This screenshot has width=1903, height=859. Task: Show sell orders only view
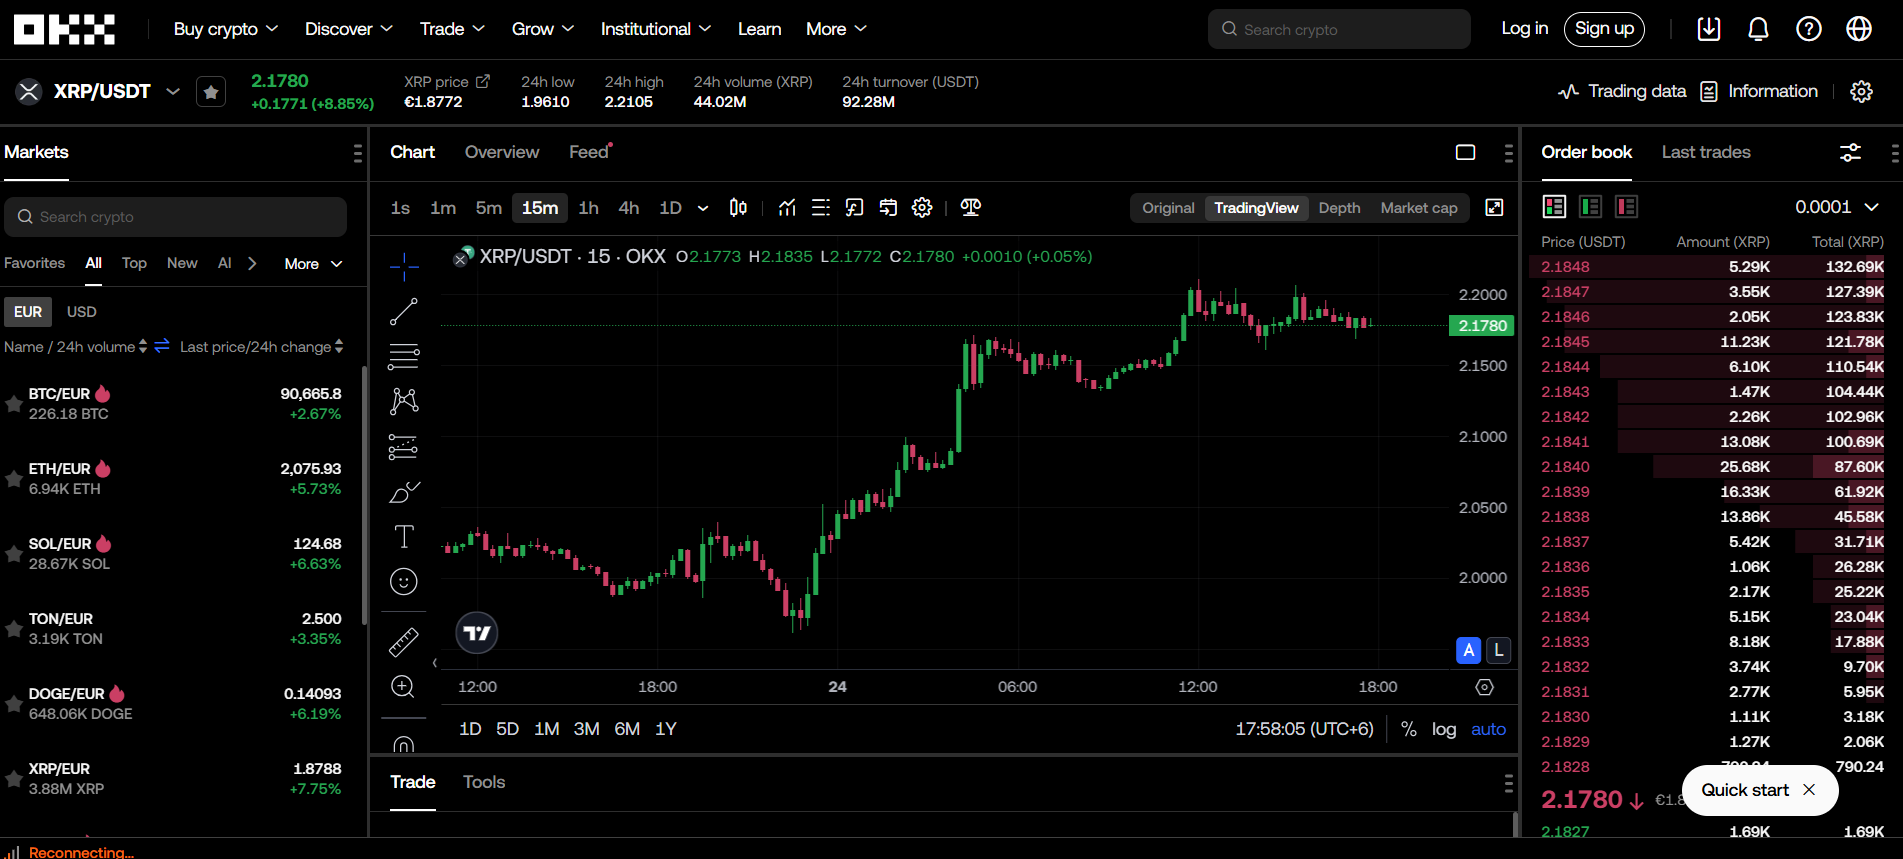[1626, 206]
